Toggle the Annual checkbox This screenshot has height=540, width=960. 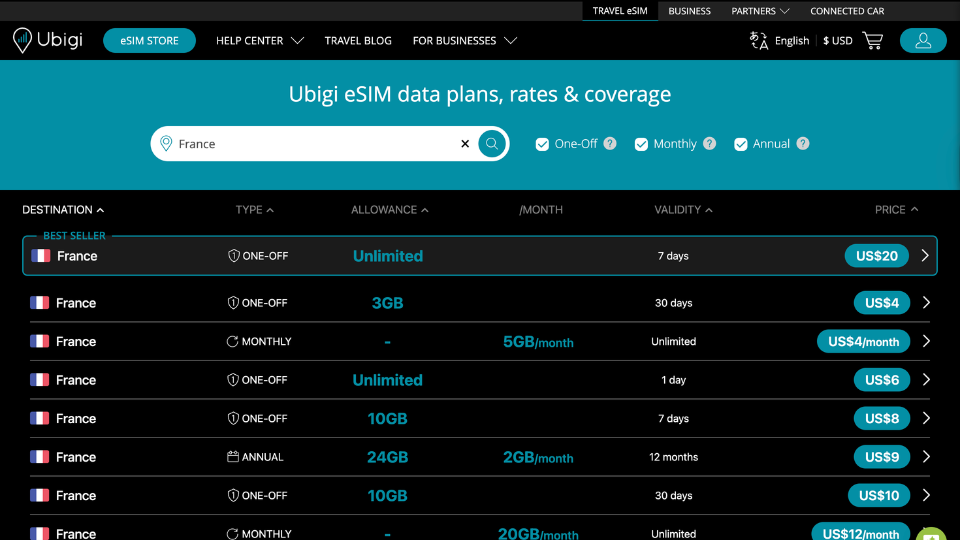tap(741, 144)
